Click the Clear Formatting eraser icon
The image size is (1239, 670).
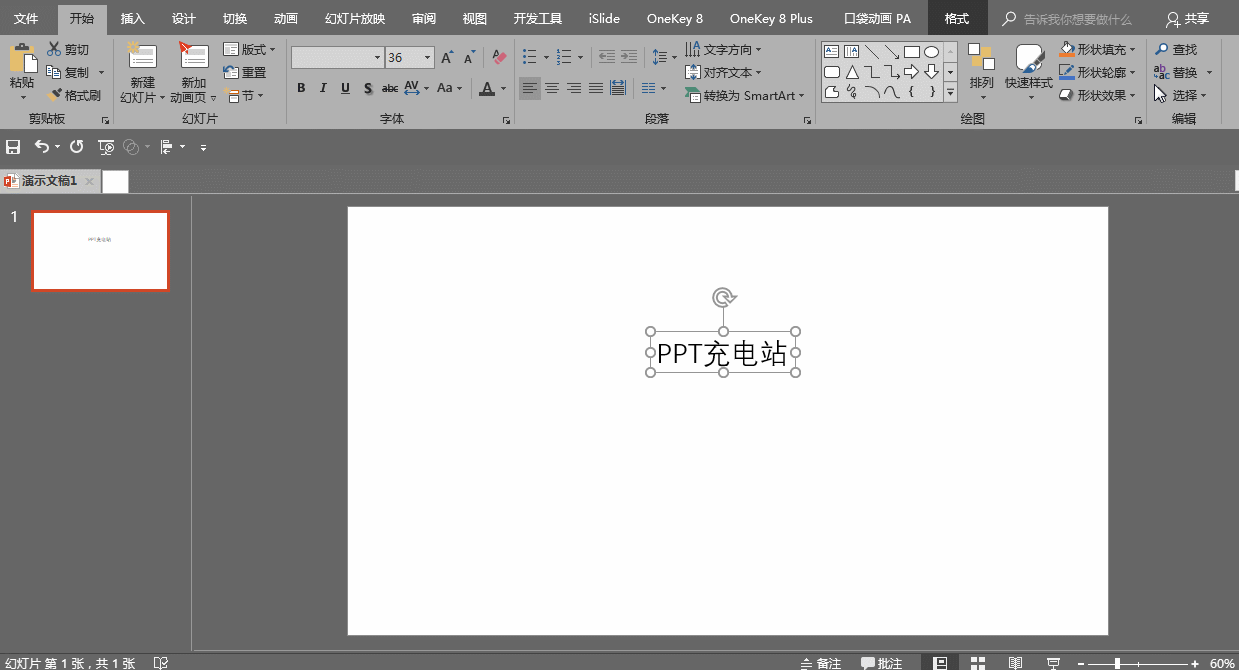point(499,58)
